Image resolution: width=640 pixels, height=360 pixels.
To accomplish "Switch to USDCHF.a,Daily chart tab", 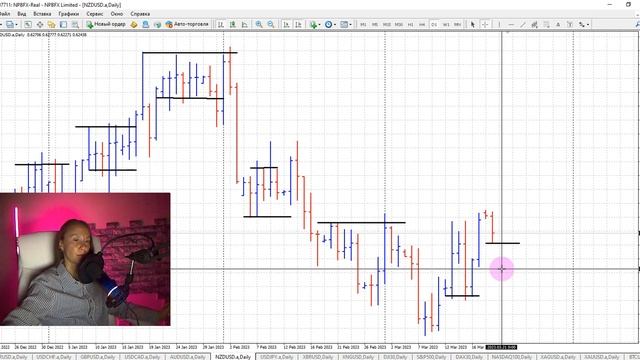I will point(53,357).
